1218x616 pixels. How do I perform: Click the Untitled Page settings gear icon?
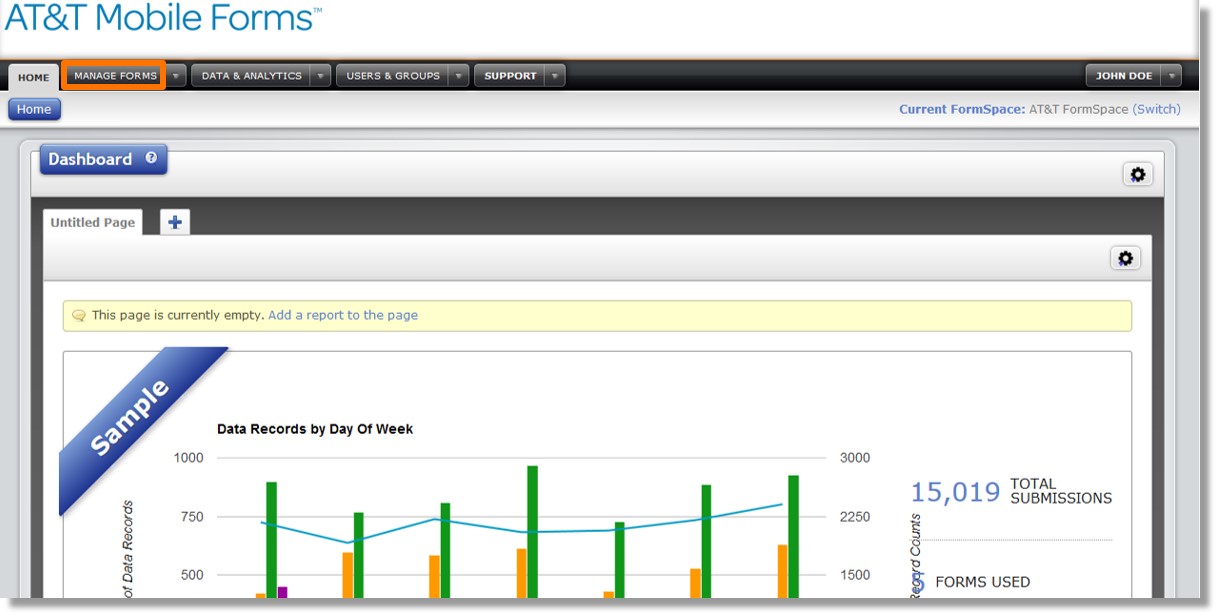[1125, 258]
